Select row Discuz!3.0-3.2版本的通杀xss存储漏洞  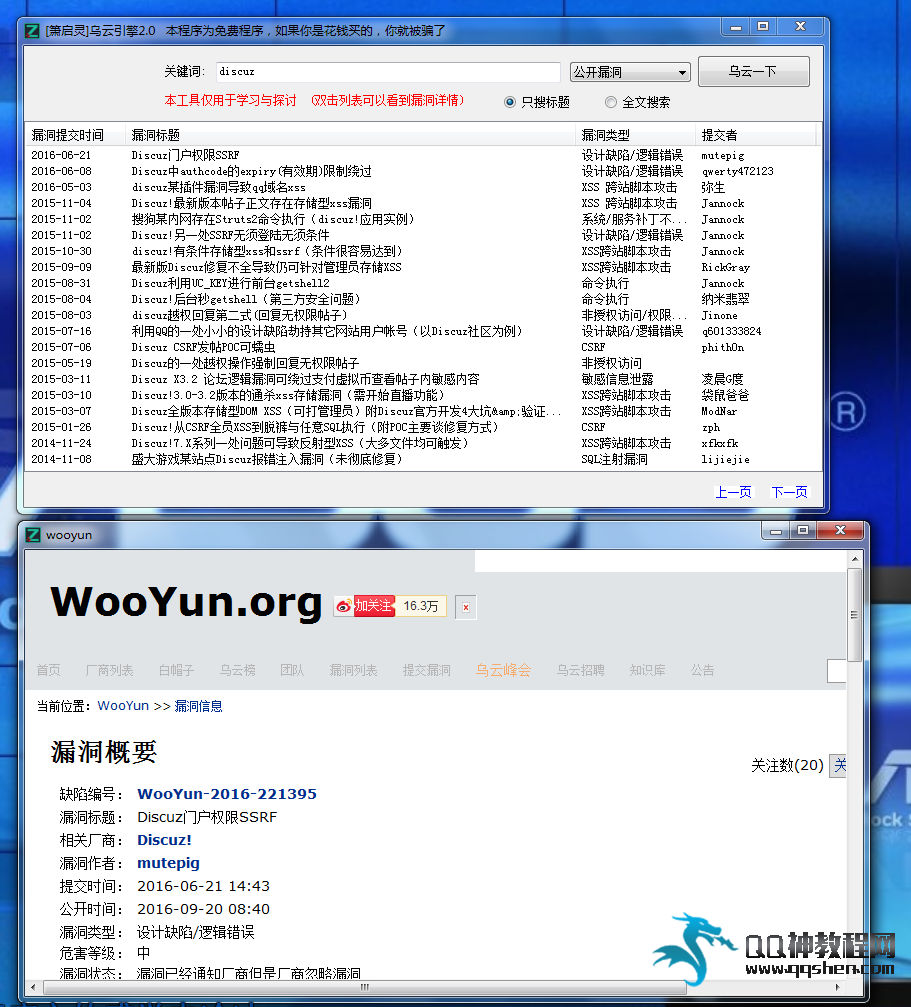point(423,396)
